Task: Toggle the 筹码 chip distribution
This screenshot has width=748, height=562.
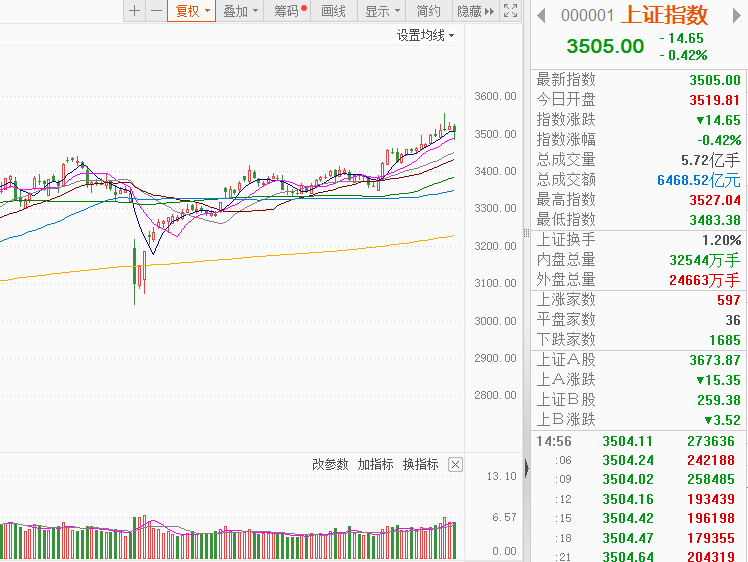Action: click(289, 11)
